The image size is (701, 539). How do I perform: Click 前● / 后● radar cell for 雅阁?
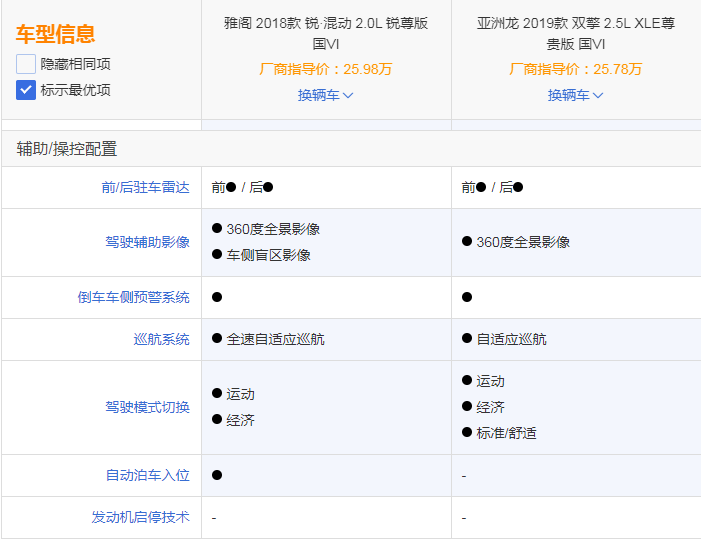coord(242,187)
